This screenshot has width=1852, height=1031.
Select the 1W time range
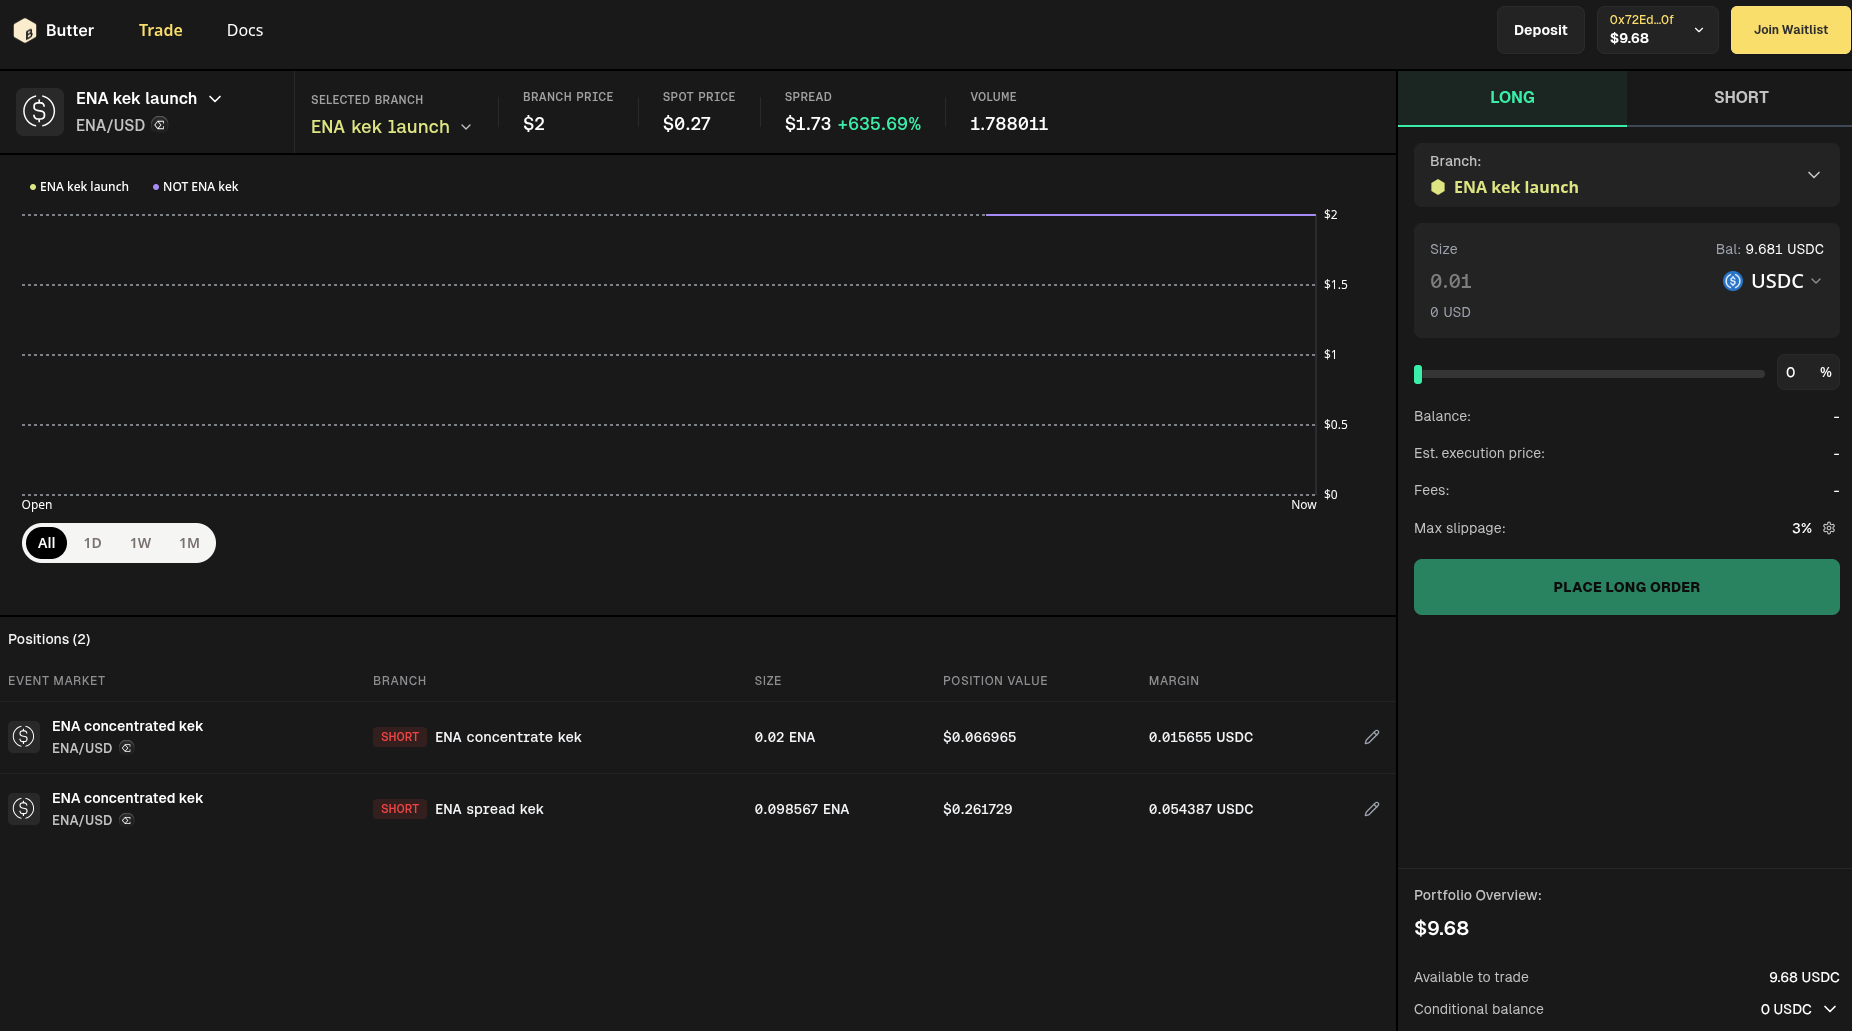tap(141, 543)
